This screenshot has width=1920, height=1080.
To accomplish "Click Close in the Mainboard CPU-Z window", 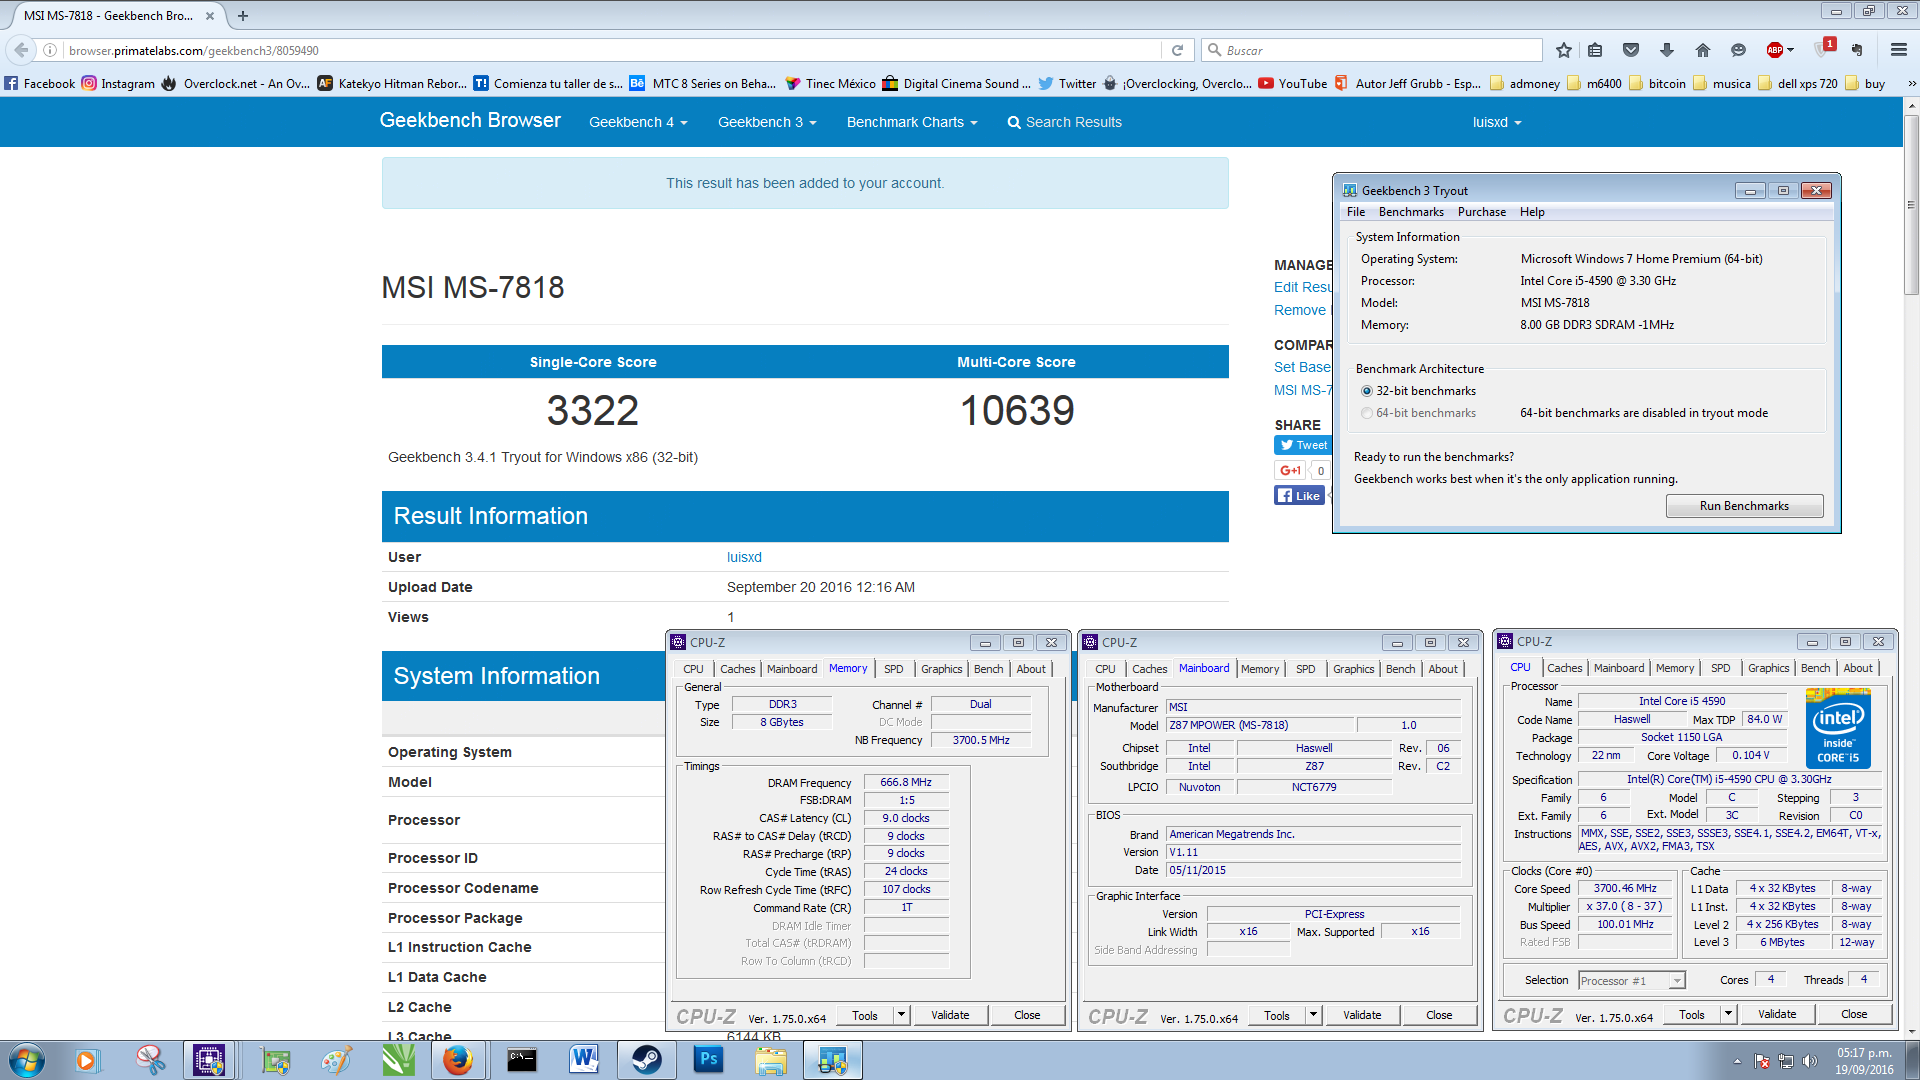I will [x=1439, y=1015].
